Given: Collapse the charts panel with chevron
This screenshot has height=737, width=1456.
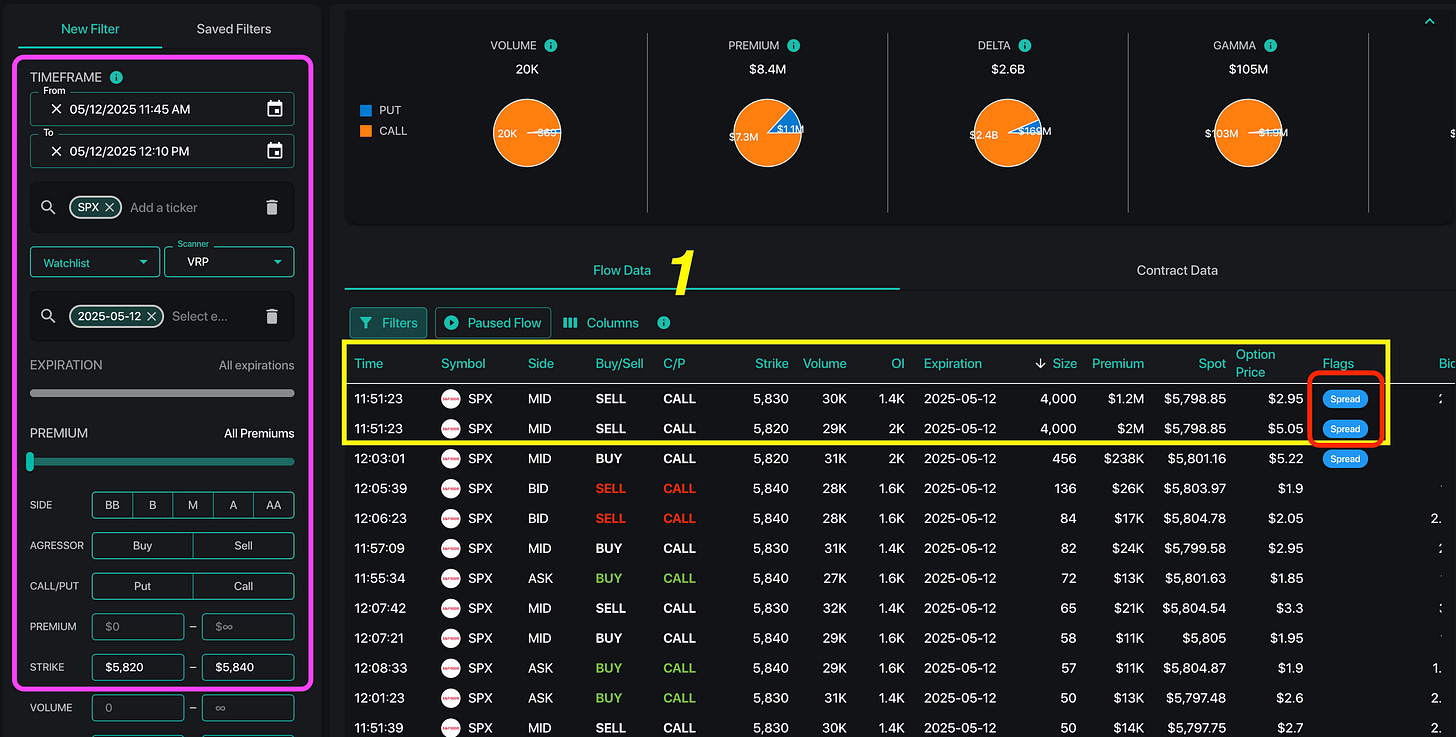Looking at the screenshot, I should tap(1428, 21).
